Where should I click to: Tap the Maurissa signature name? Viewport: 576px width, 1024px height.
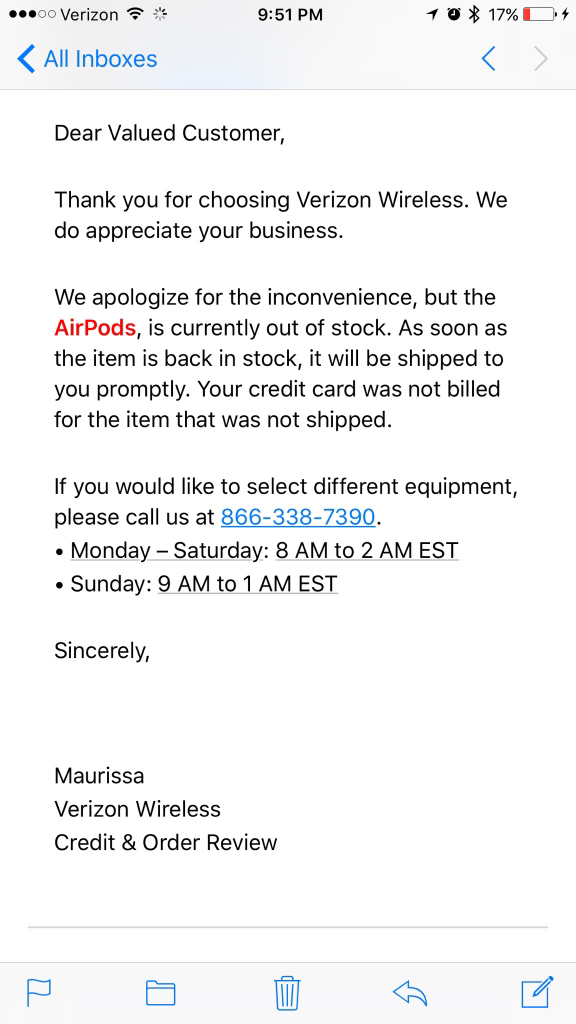click(x=99, y=775)
